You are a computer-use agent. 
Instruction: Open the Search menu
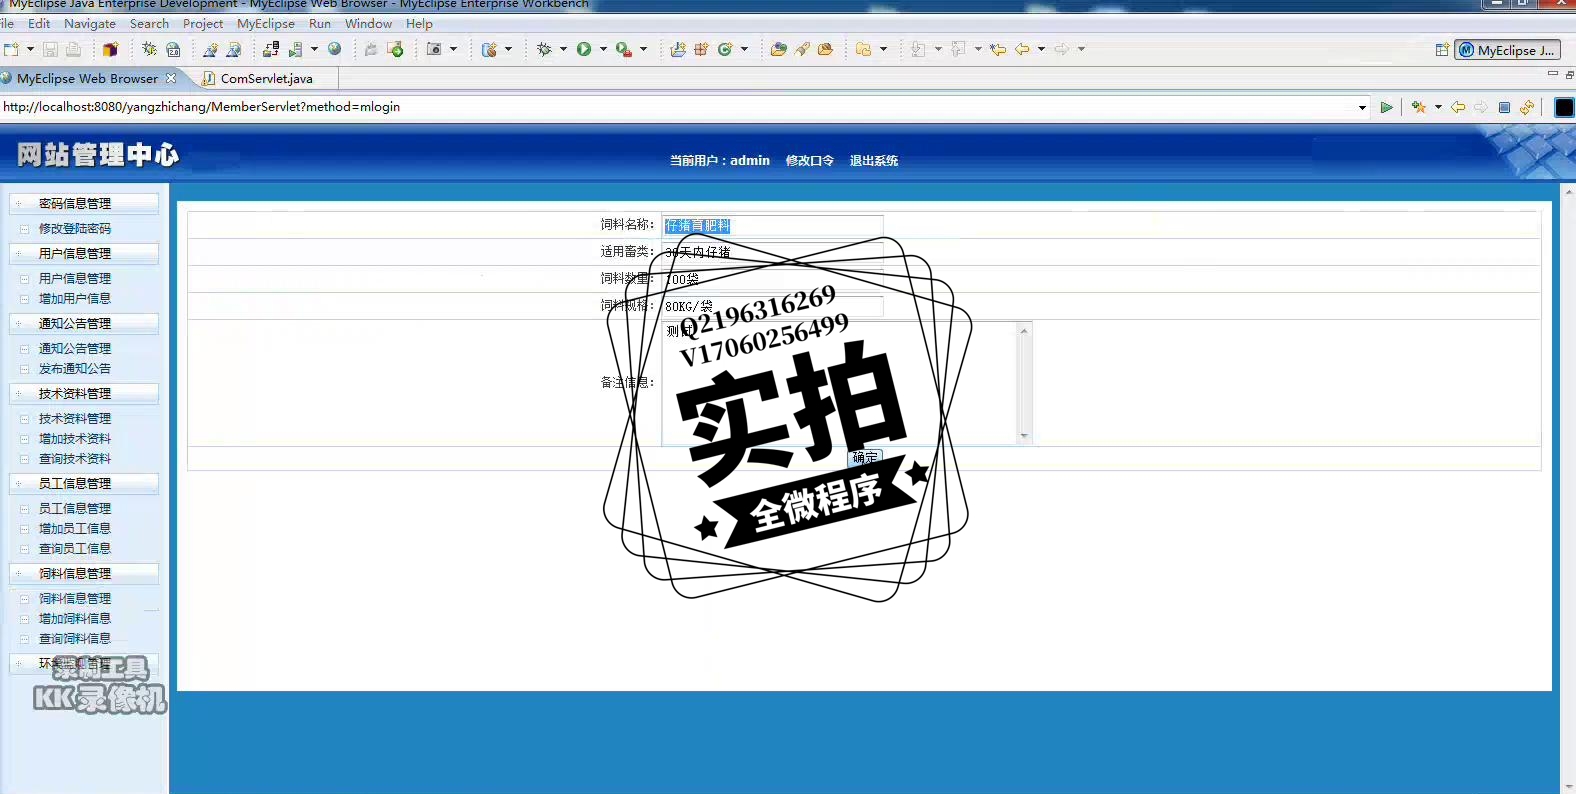click(x=149, y=23)
